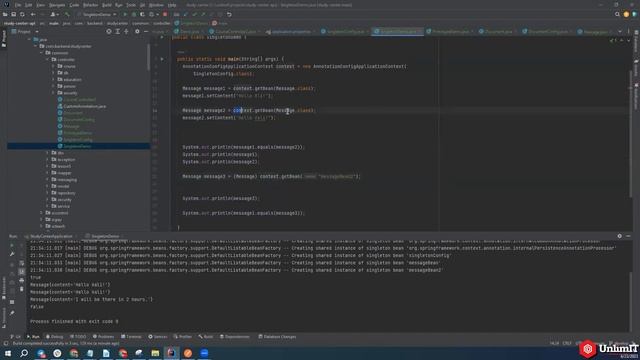Image resolution: width=640 pixels, height=360 pixels.
Task: Open the editor tabs overflow chevron
Action: coord(620,31)
